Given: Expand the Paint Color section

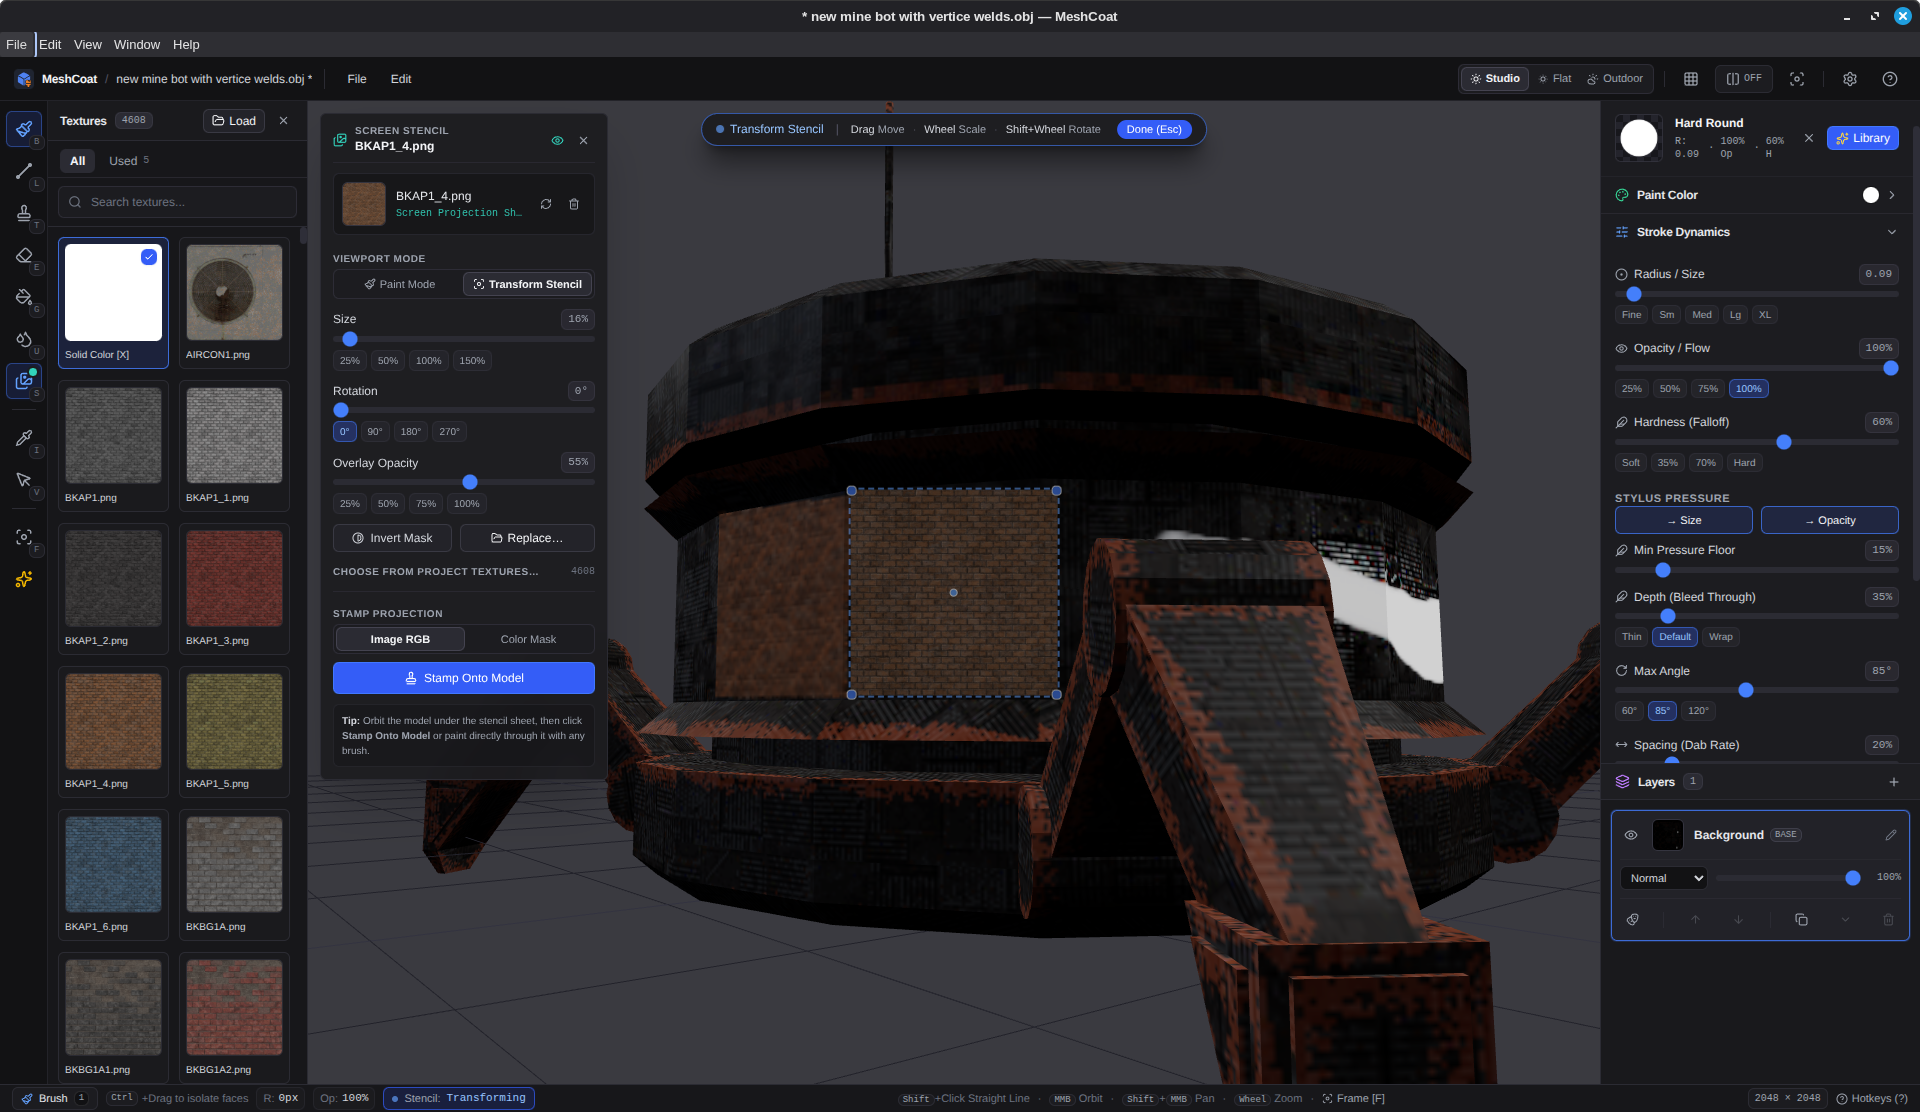Looking at the screenshot, I should [x=1892, y=195].
